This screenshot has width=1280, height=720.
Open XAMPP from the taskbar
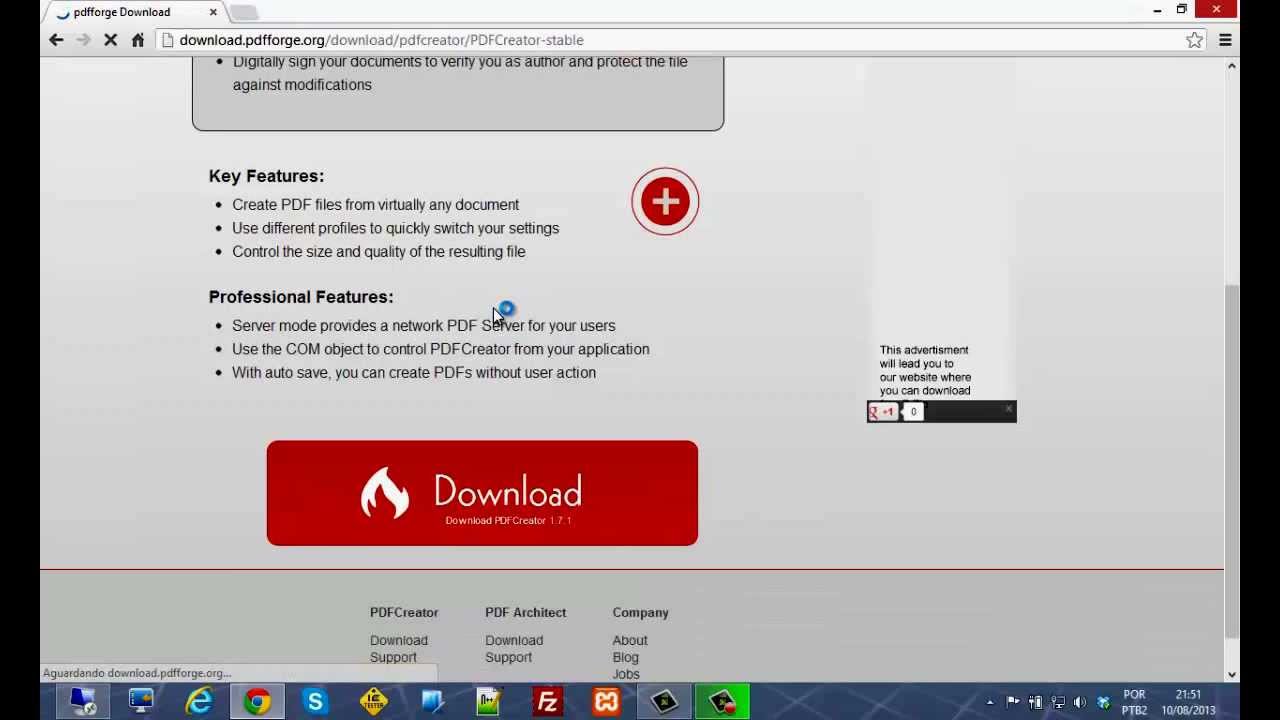pos(606,702)
